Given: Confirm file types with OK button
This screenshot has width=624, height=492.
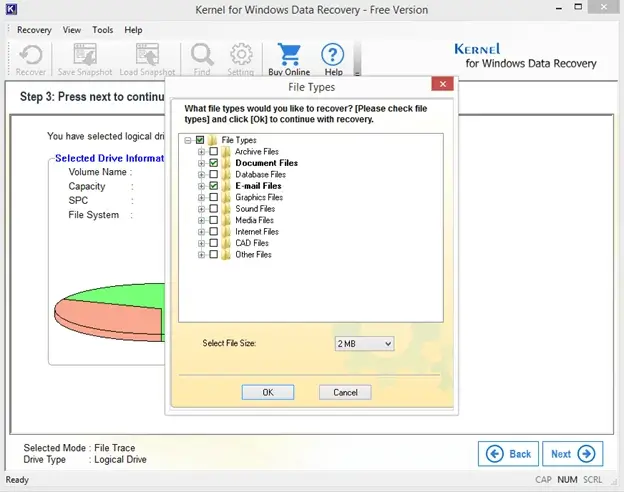Looking at the screenshot, I should 268,392.
